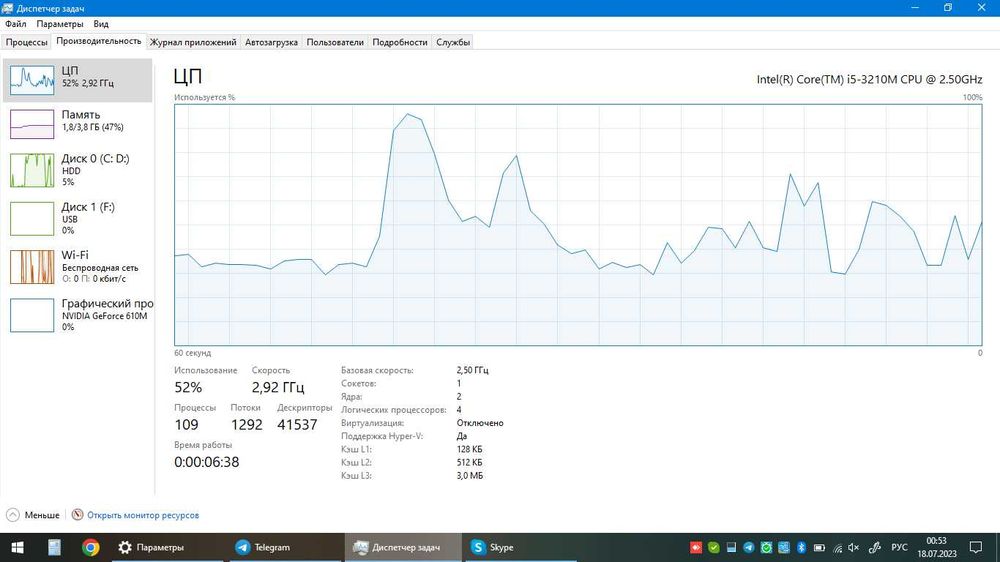The height and width of the screenshot is (562, 1000).
Task: Select Диск 1 (F:) USB item
Action: click(77, 218)
